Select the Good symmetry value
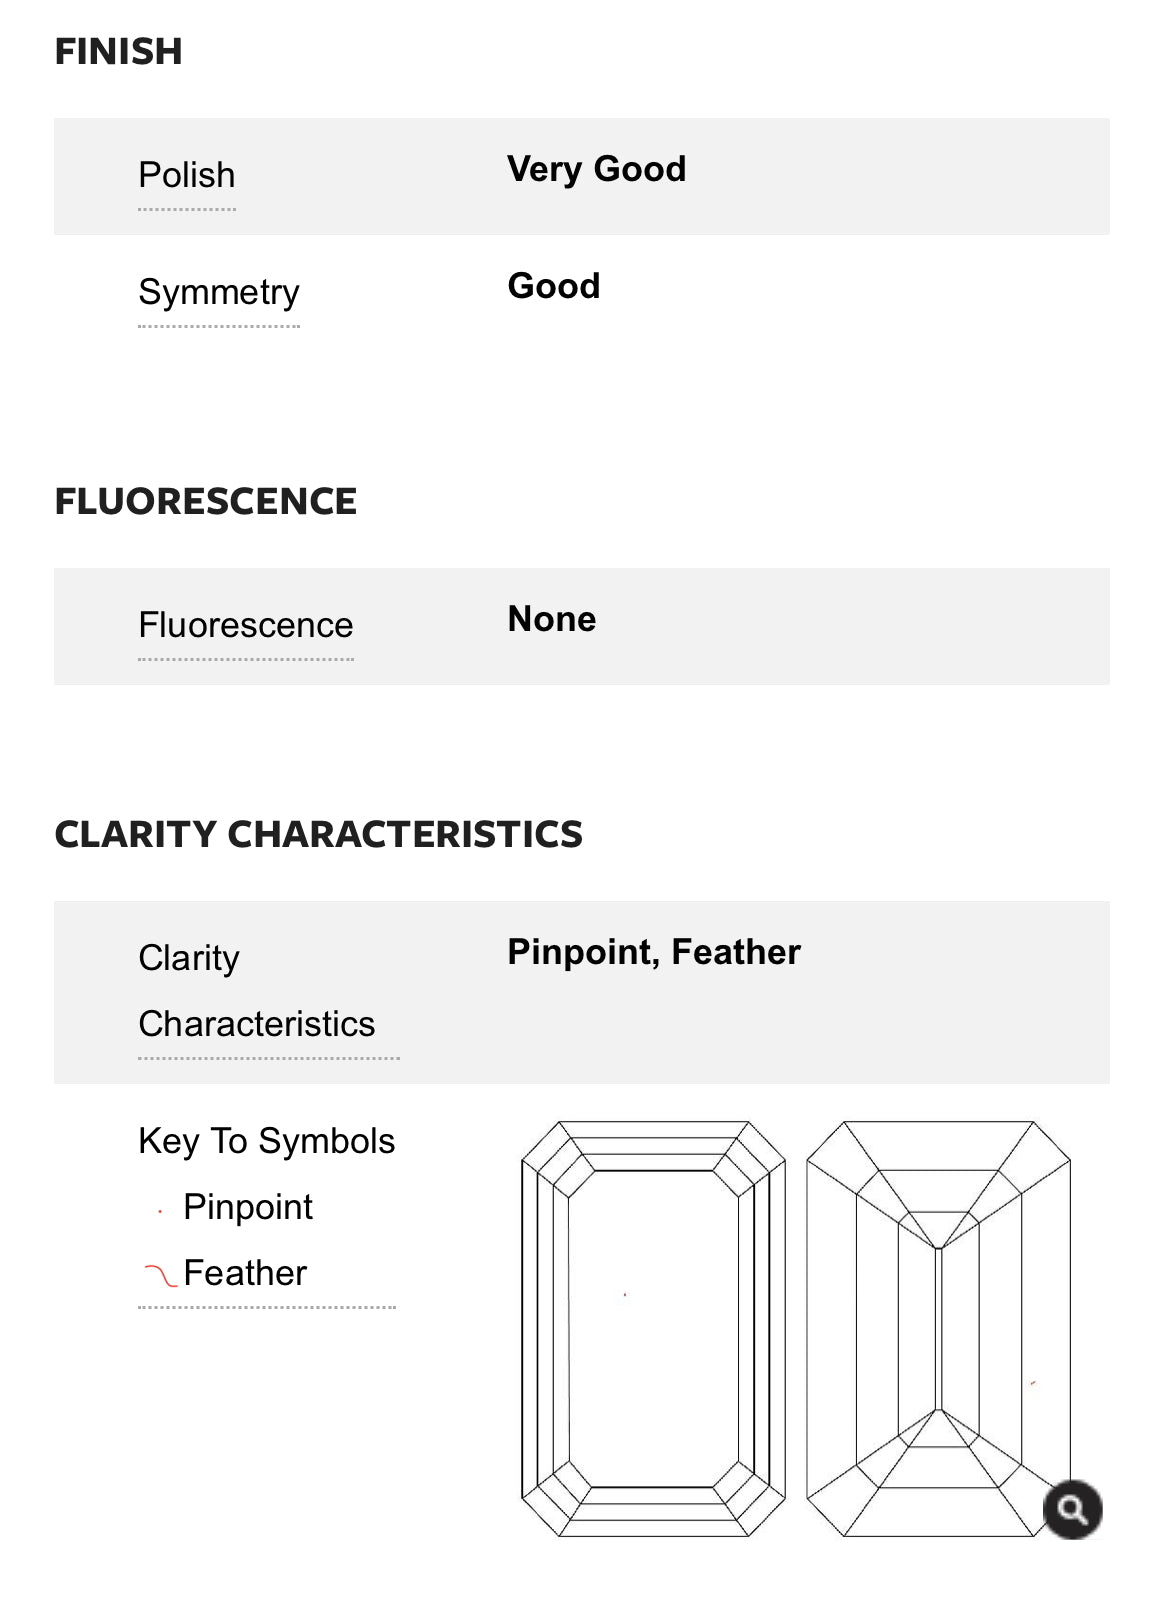Screen dimensions: 1170x1619 tap(554, 287)
